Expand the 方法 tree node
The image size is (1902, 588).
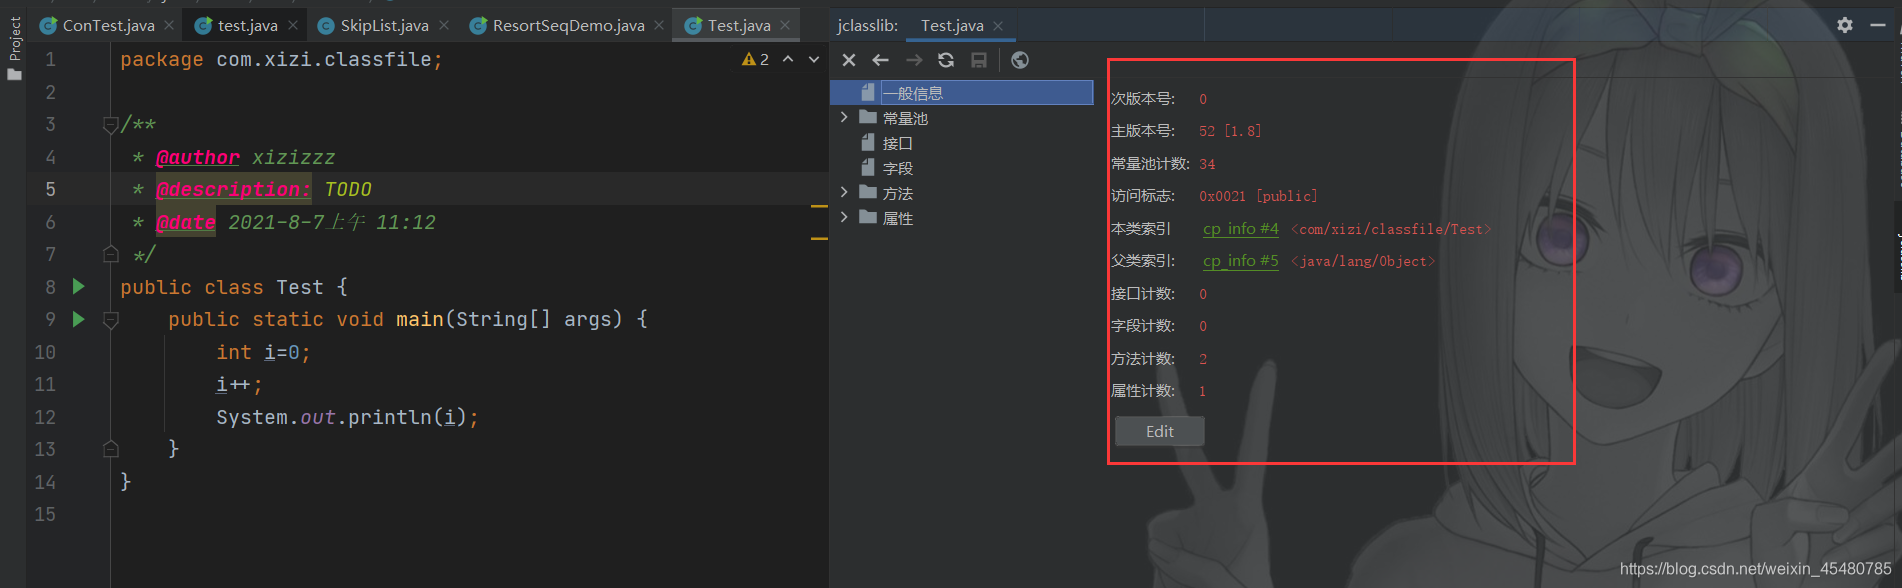click(844, 192)
